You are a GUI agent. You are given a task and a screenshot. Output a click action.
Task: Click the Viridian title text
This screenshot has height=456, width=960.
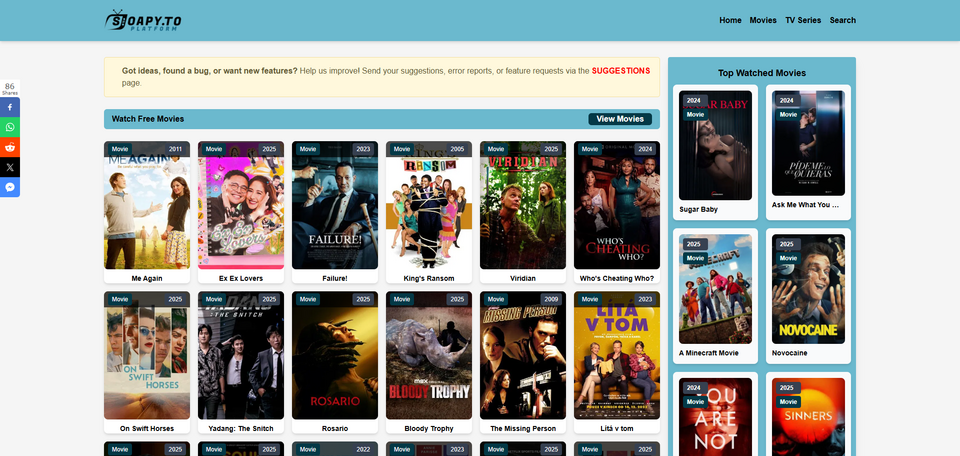click(523, 278)
